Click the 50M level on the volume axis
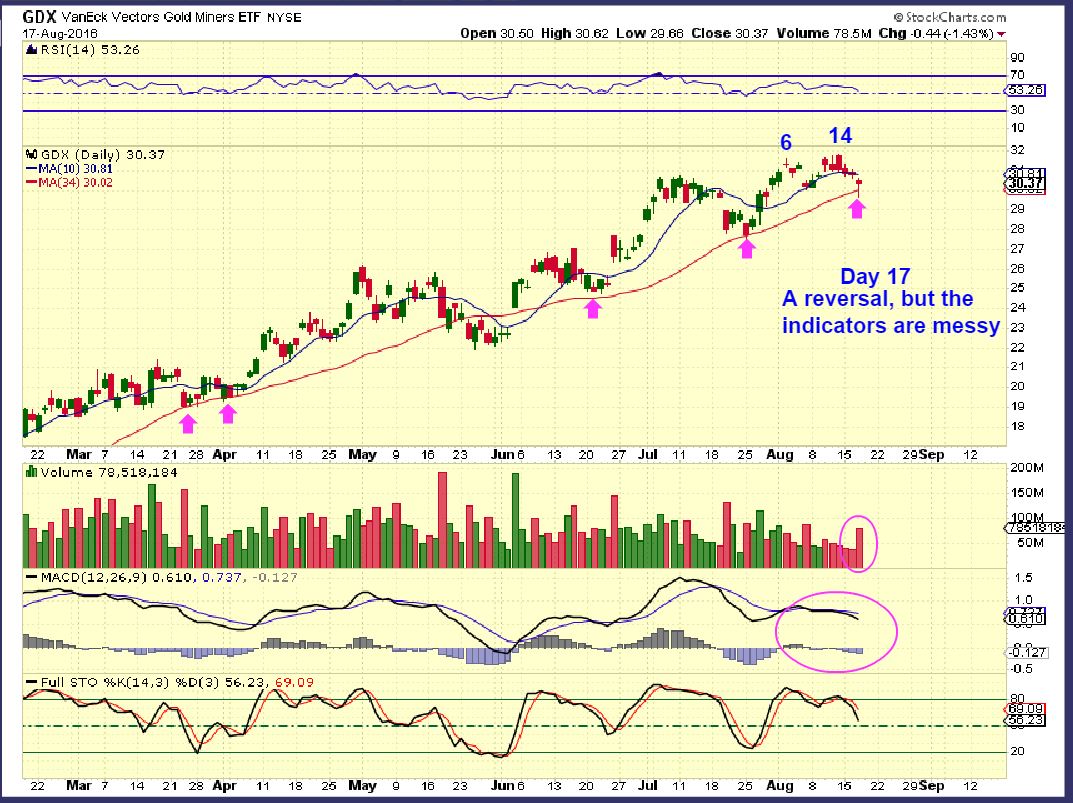This screenshot has height=803, width=1073. click(x=1030, y=543)
